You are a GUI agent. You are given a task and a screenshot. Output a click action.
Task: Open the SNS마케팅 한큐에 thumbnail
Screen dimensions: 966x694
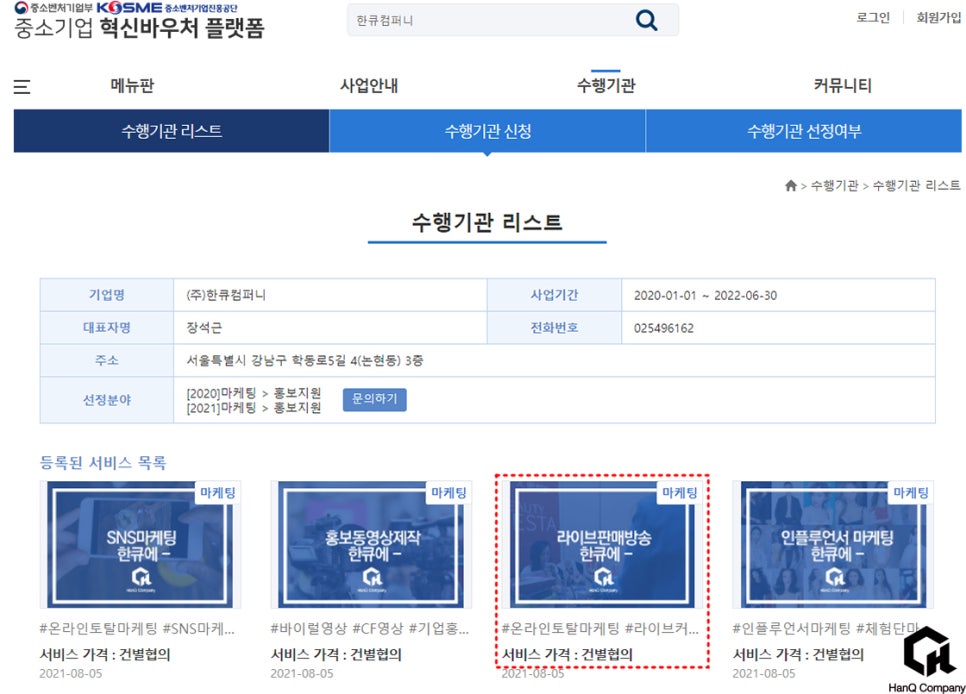pyautogui.click(x=140, y=545)
